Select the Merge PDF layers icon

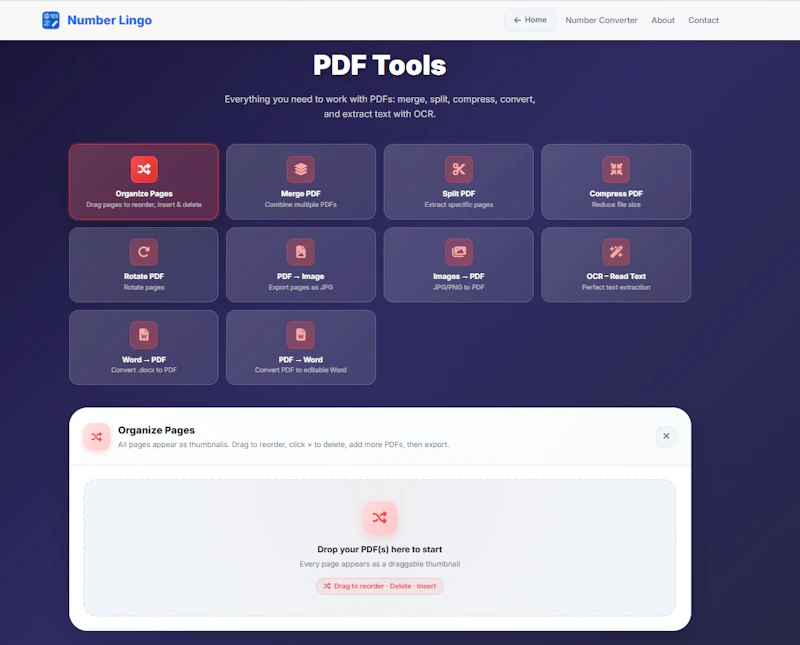[x=301, y=169]
